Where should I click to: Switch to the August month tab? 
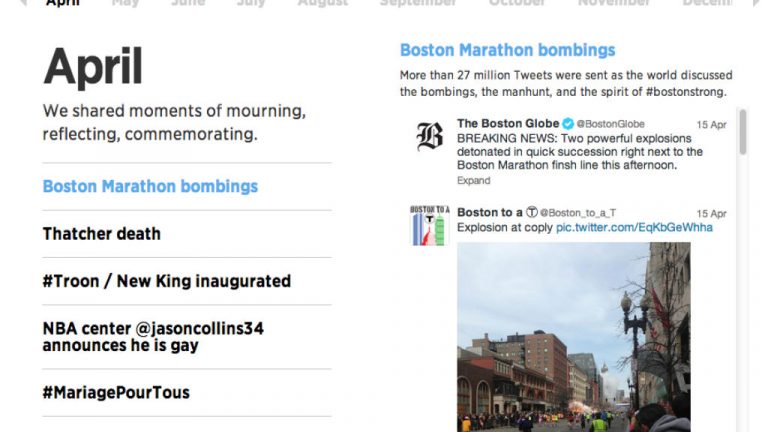323,2
